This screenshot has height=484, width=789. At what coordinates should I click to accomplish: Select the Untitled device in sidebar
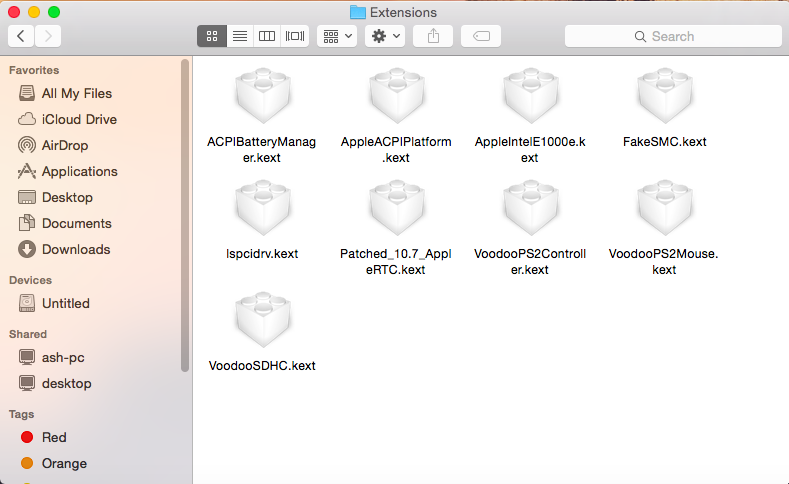click(x=65, y=303)
